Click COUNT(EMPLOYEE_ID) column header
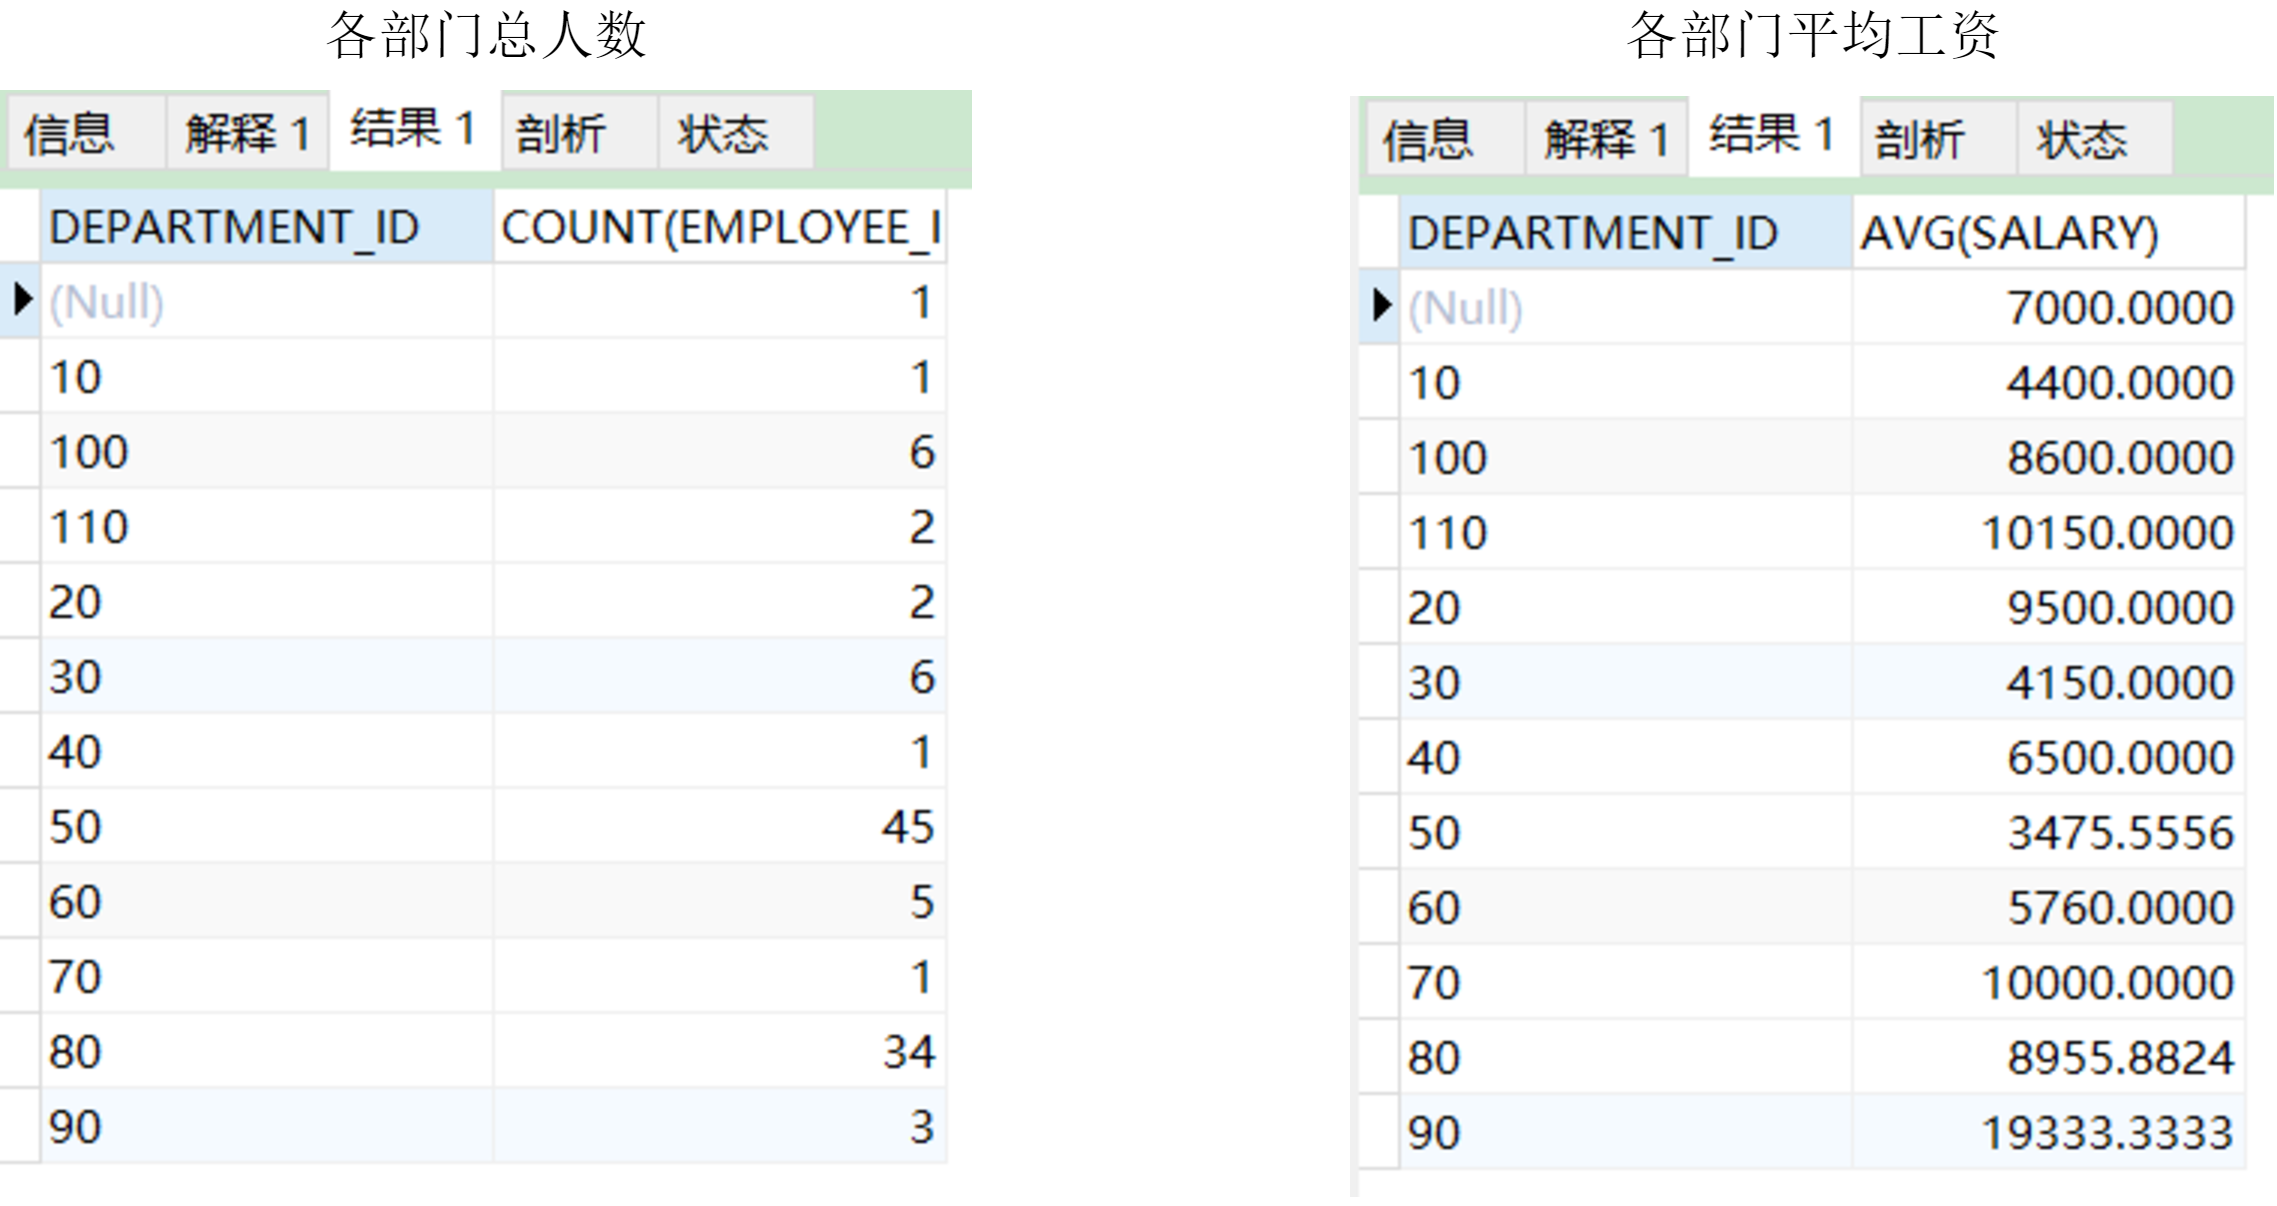2277x1206 pixels. click(719, 228)
